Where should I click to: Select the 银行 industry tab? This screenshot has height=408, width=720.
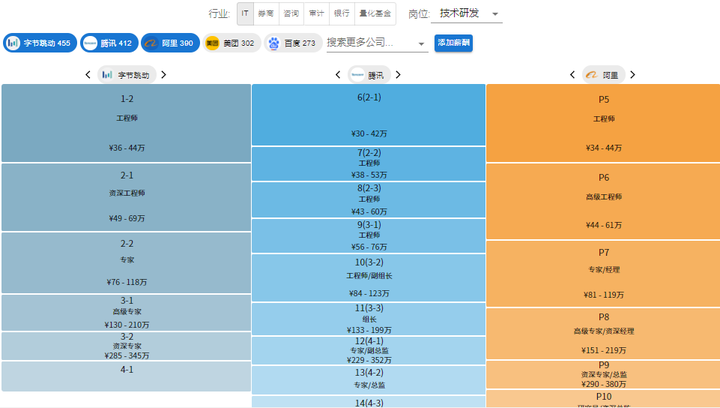[x=342, y=14]
